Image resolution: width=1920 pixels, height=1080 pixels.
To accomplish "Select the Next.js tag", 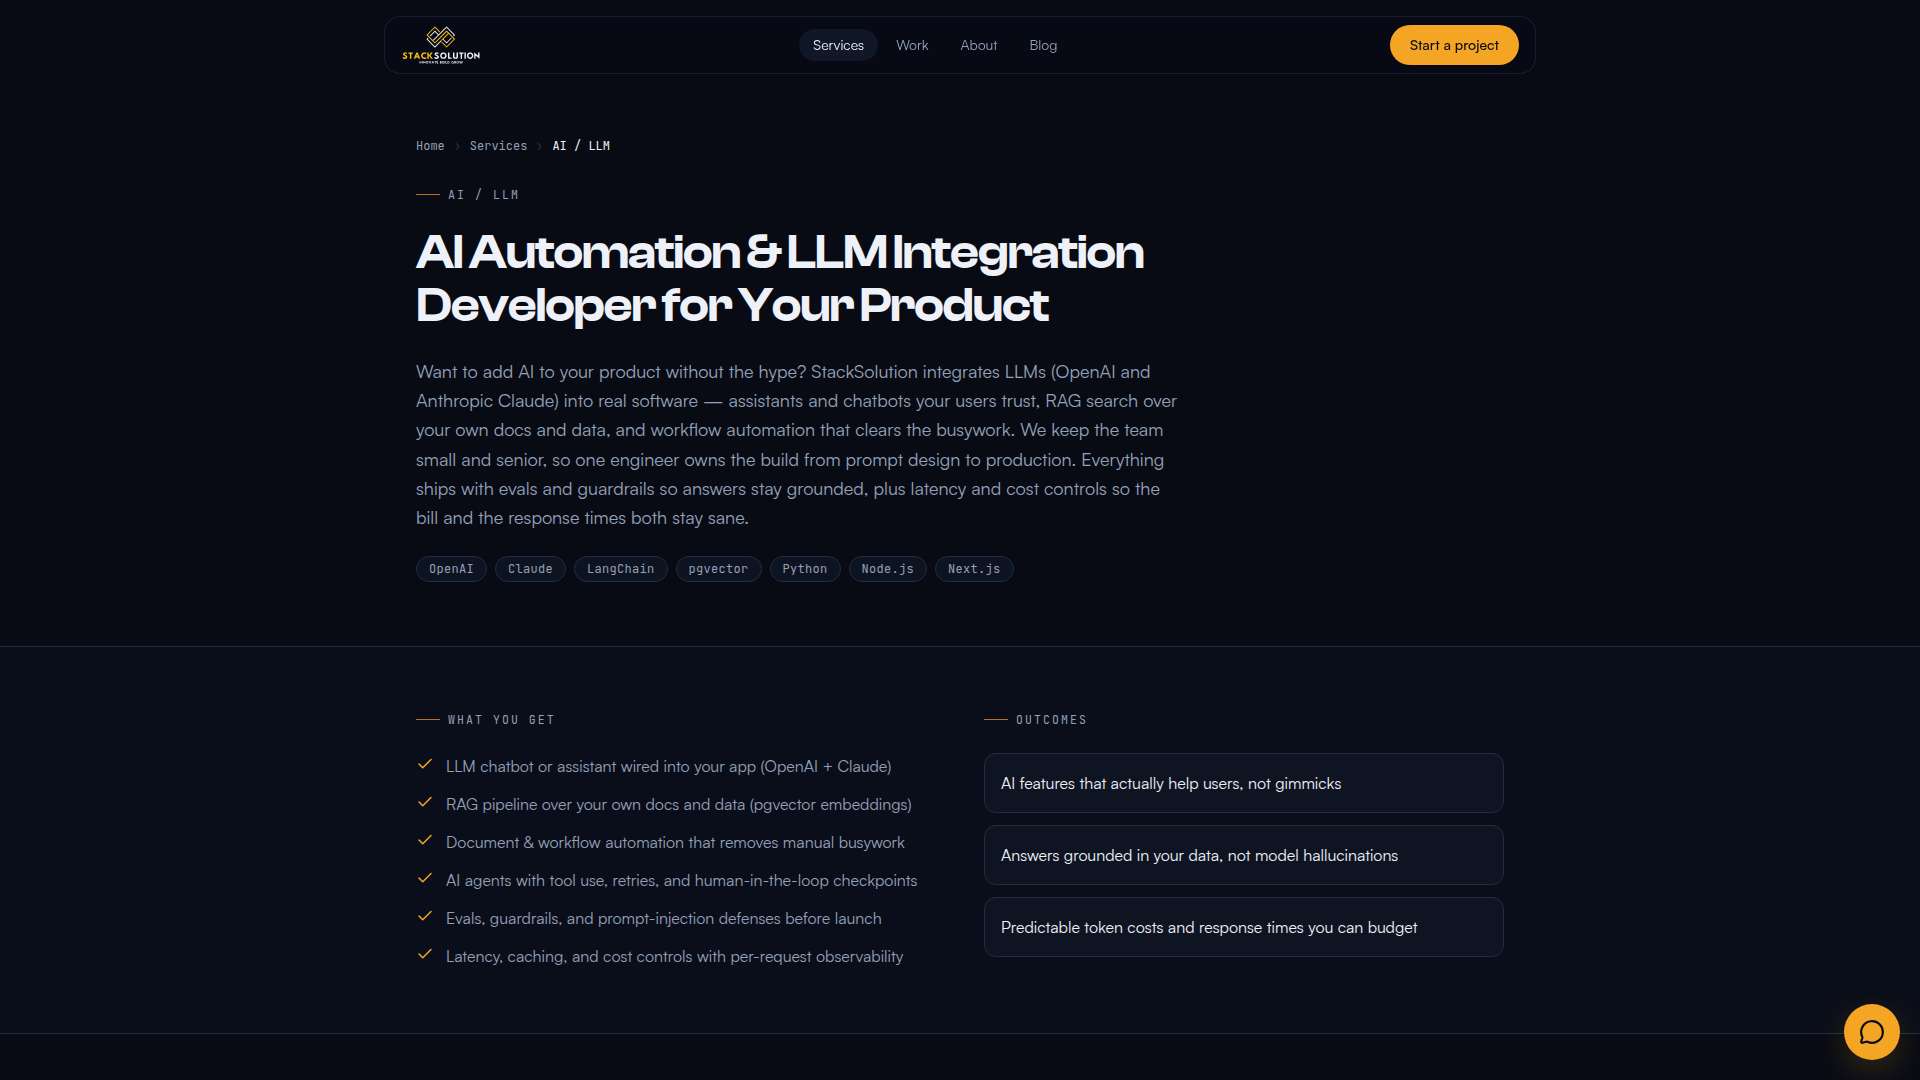I will point(974,569).
